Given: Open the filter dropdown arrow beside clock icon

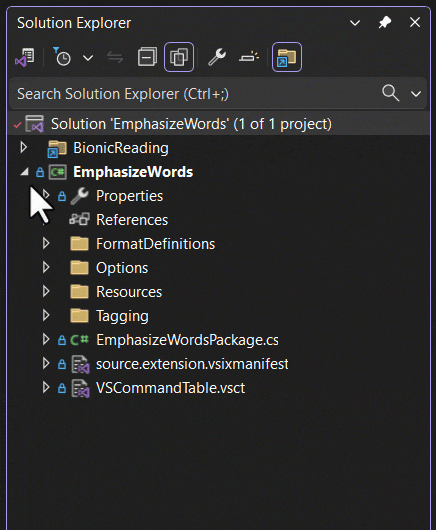Looking at the screenshot, I should tap(88, 58).
